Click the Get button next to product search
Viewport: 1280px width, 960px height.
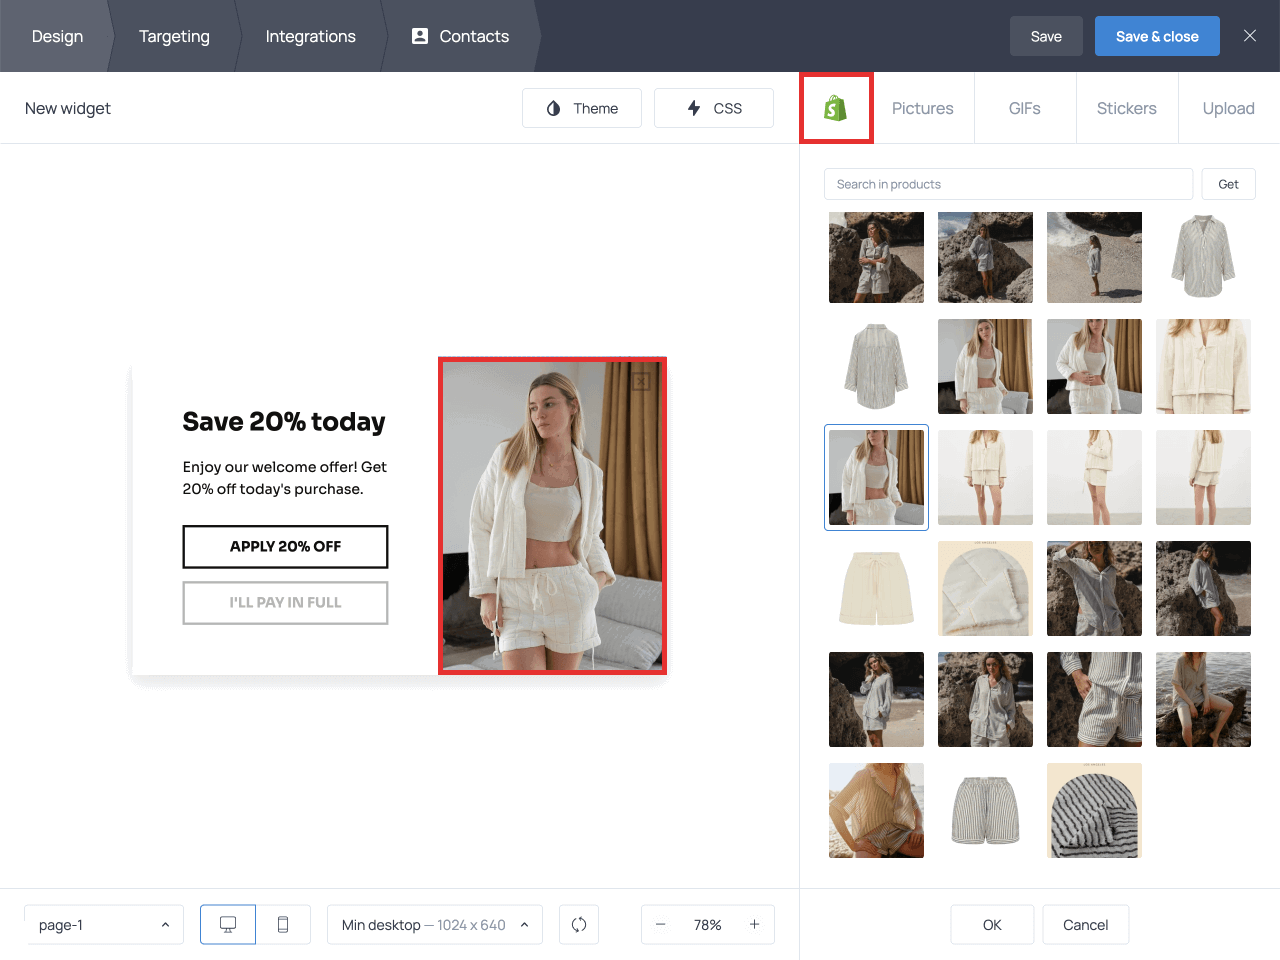(x=1228, y=184)
